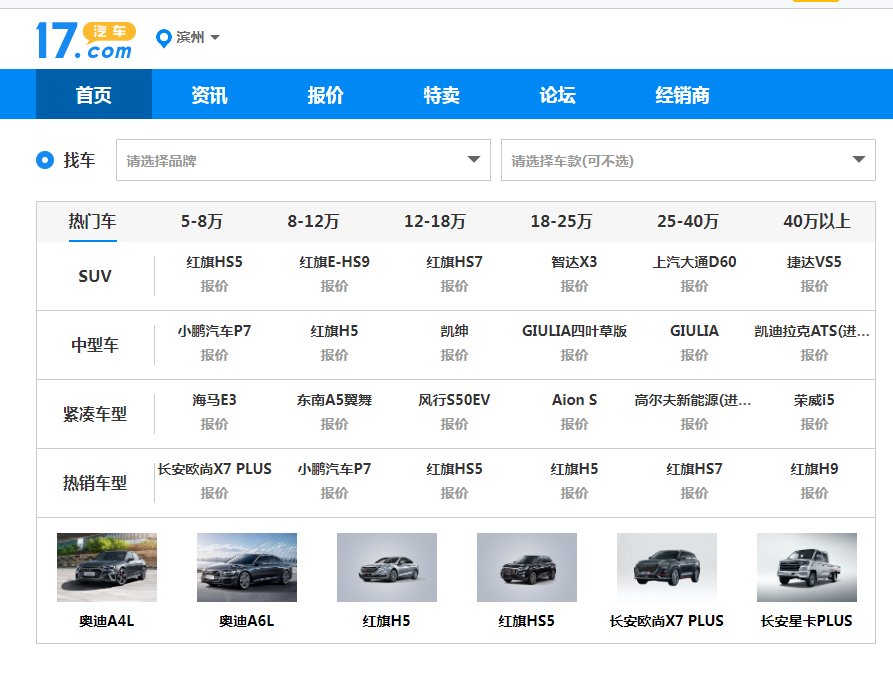The width and height of the screenshot is (893, 683).
Task: Click the 长安星卡PLUS truck thumbnail
Action: 807,567
